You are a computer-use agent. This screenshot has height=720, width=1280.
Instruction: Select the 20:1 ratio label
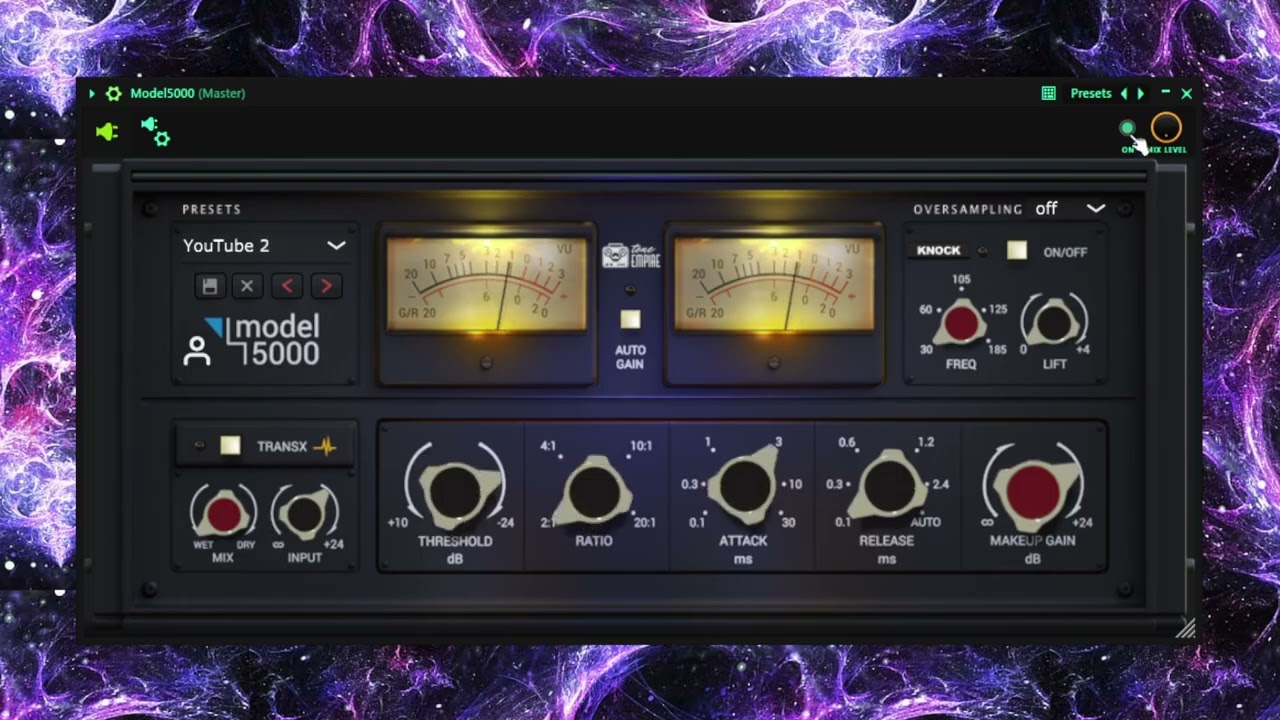644,522
